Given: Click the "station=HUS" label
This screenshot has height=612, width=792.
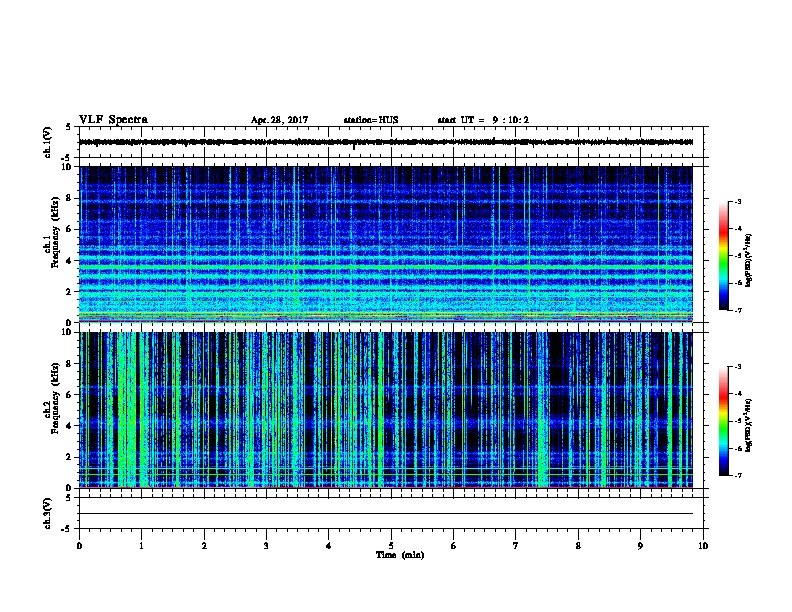Looking at the screenshot, I should 371,120.
